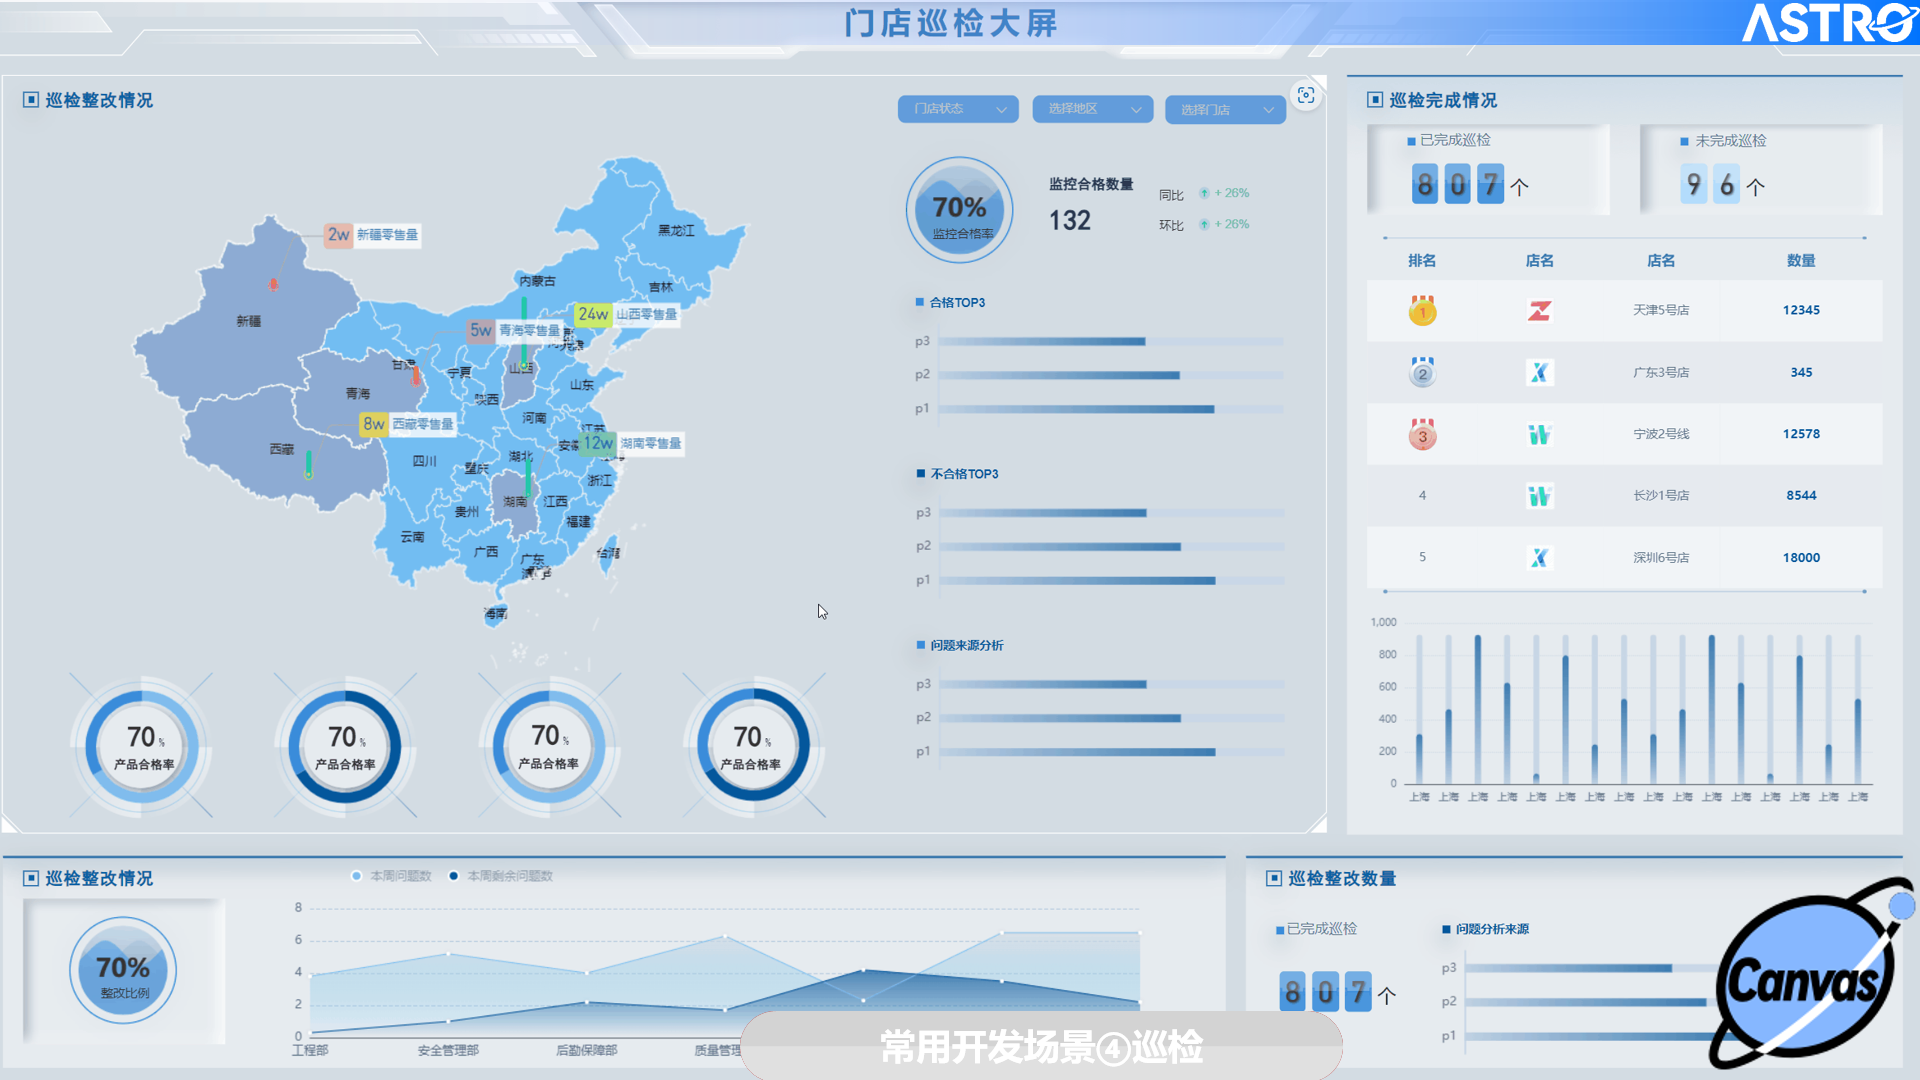1920x1080 pixels.
Task: Click the bronze rank 3 medal icon
Action: click(1422, 435)
